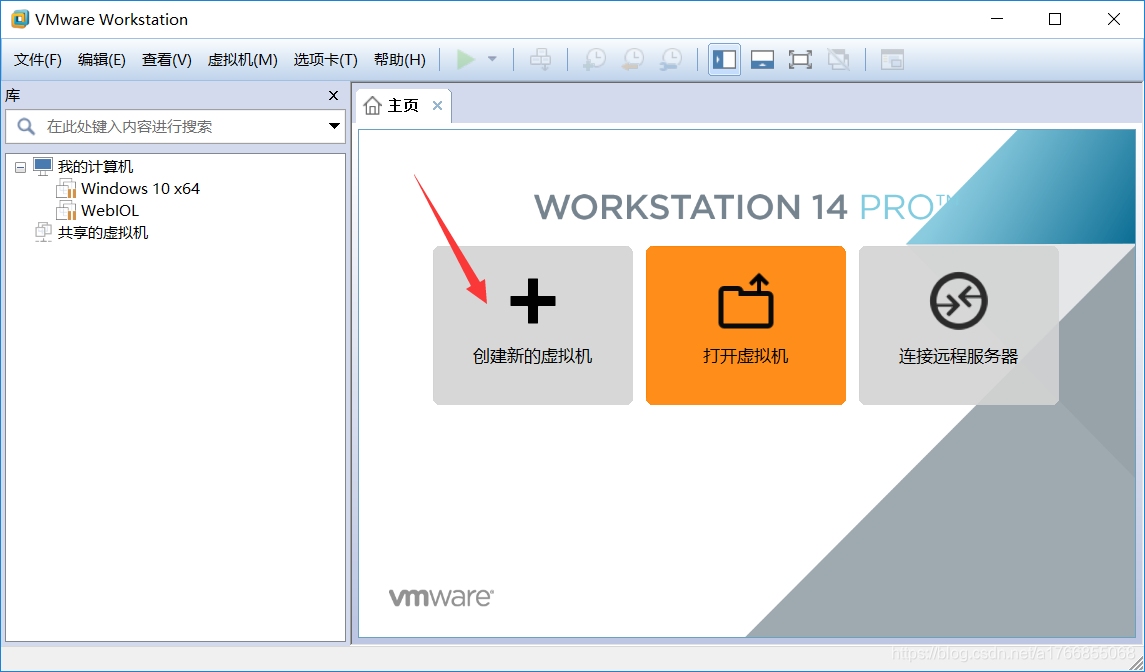Viewport: 1145px width, 672px height.
Task: Click the 连接远程服务器 button
Action: pyautogui.click(x=959, y=325)
